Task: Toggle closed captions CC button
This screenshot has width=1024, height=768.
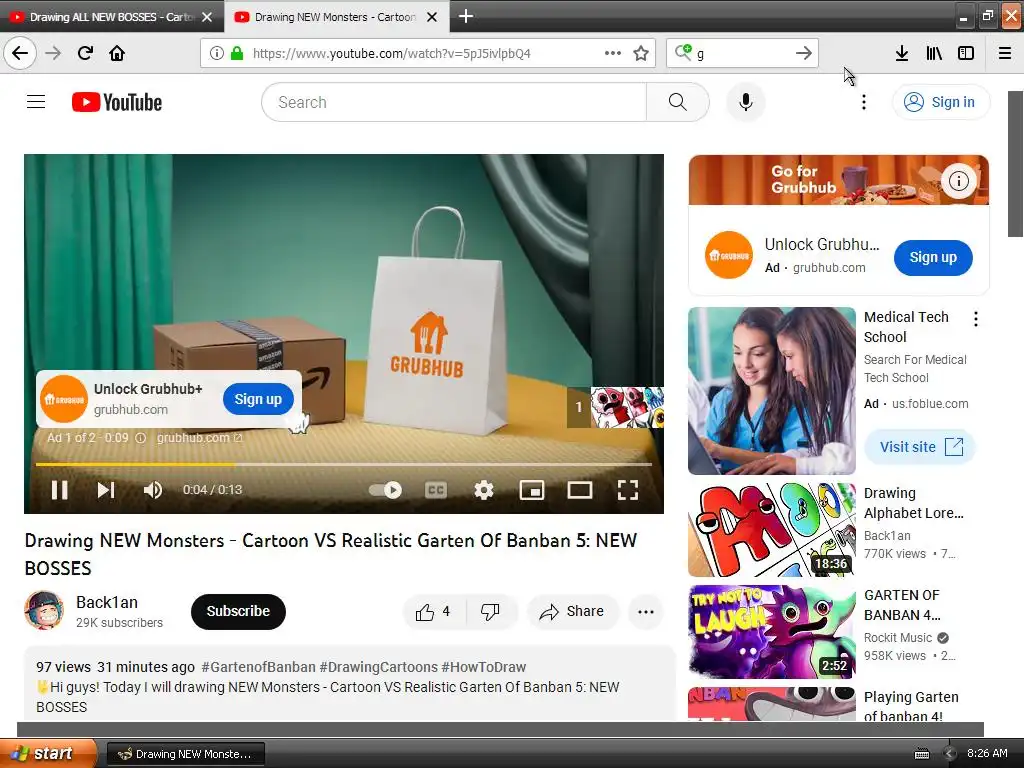Action: pyautogui.click(x=436, y=490)
